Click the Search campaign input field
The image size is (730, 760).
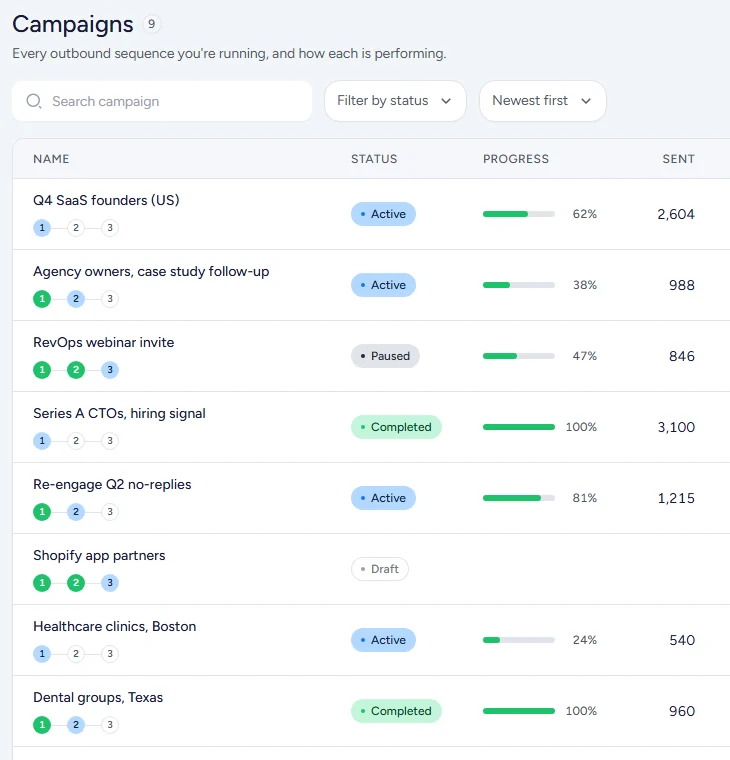[162, 101]
